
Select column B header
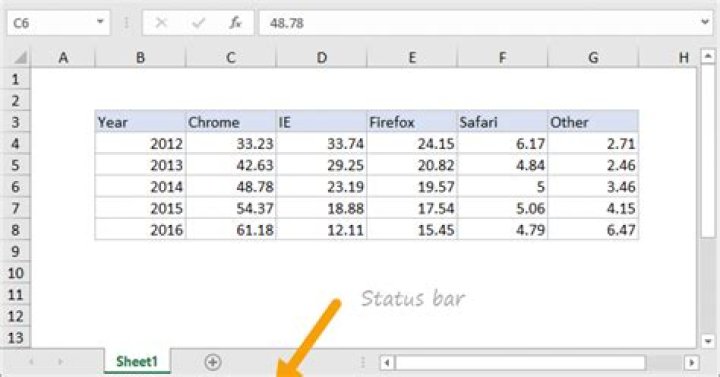(x=140, y=58)
